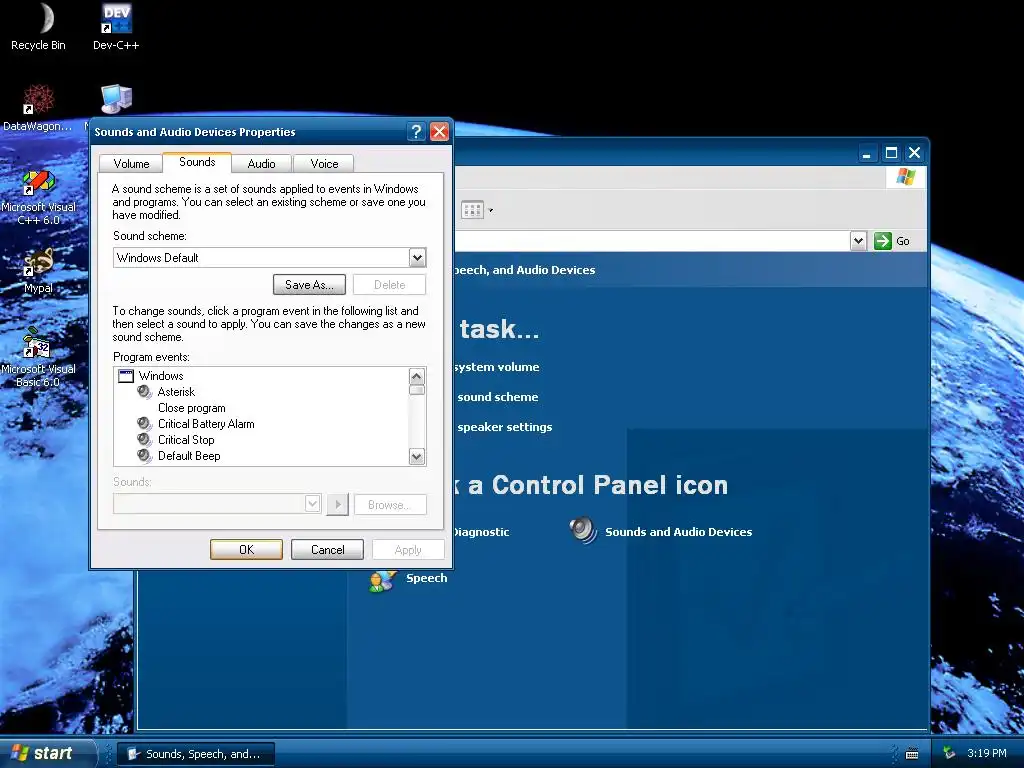Screen dimensions: 1024x768
Task: Open Microsoft Visual Basic 6.0 shortcut
Action: [x=38, y=357]
